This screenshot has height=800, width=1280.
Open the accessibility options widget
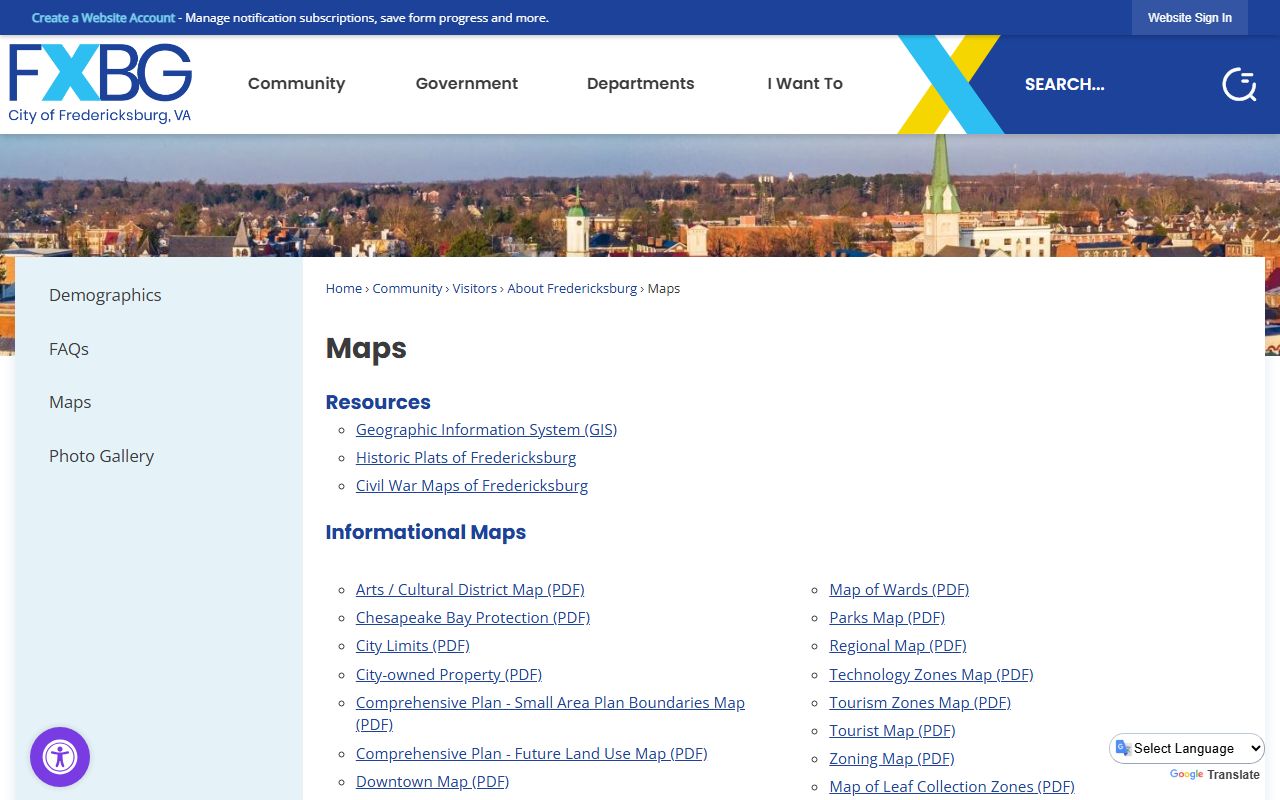pyautogui.click(x=60, y=757)
